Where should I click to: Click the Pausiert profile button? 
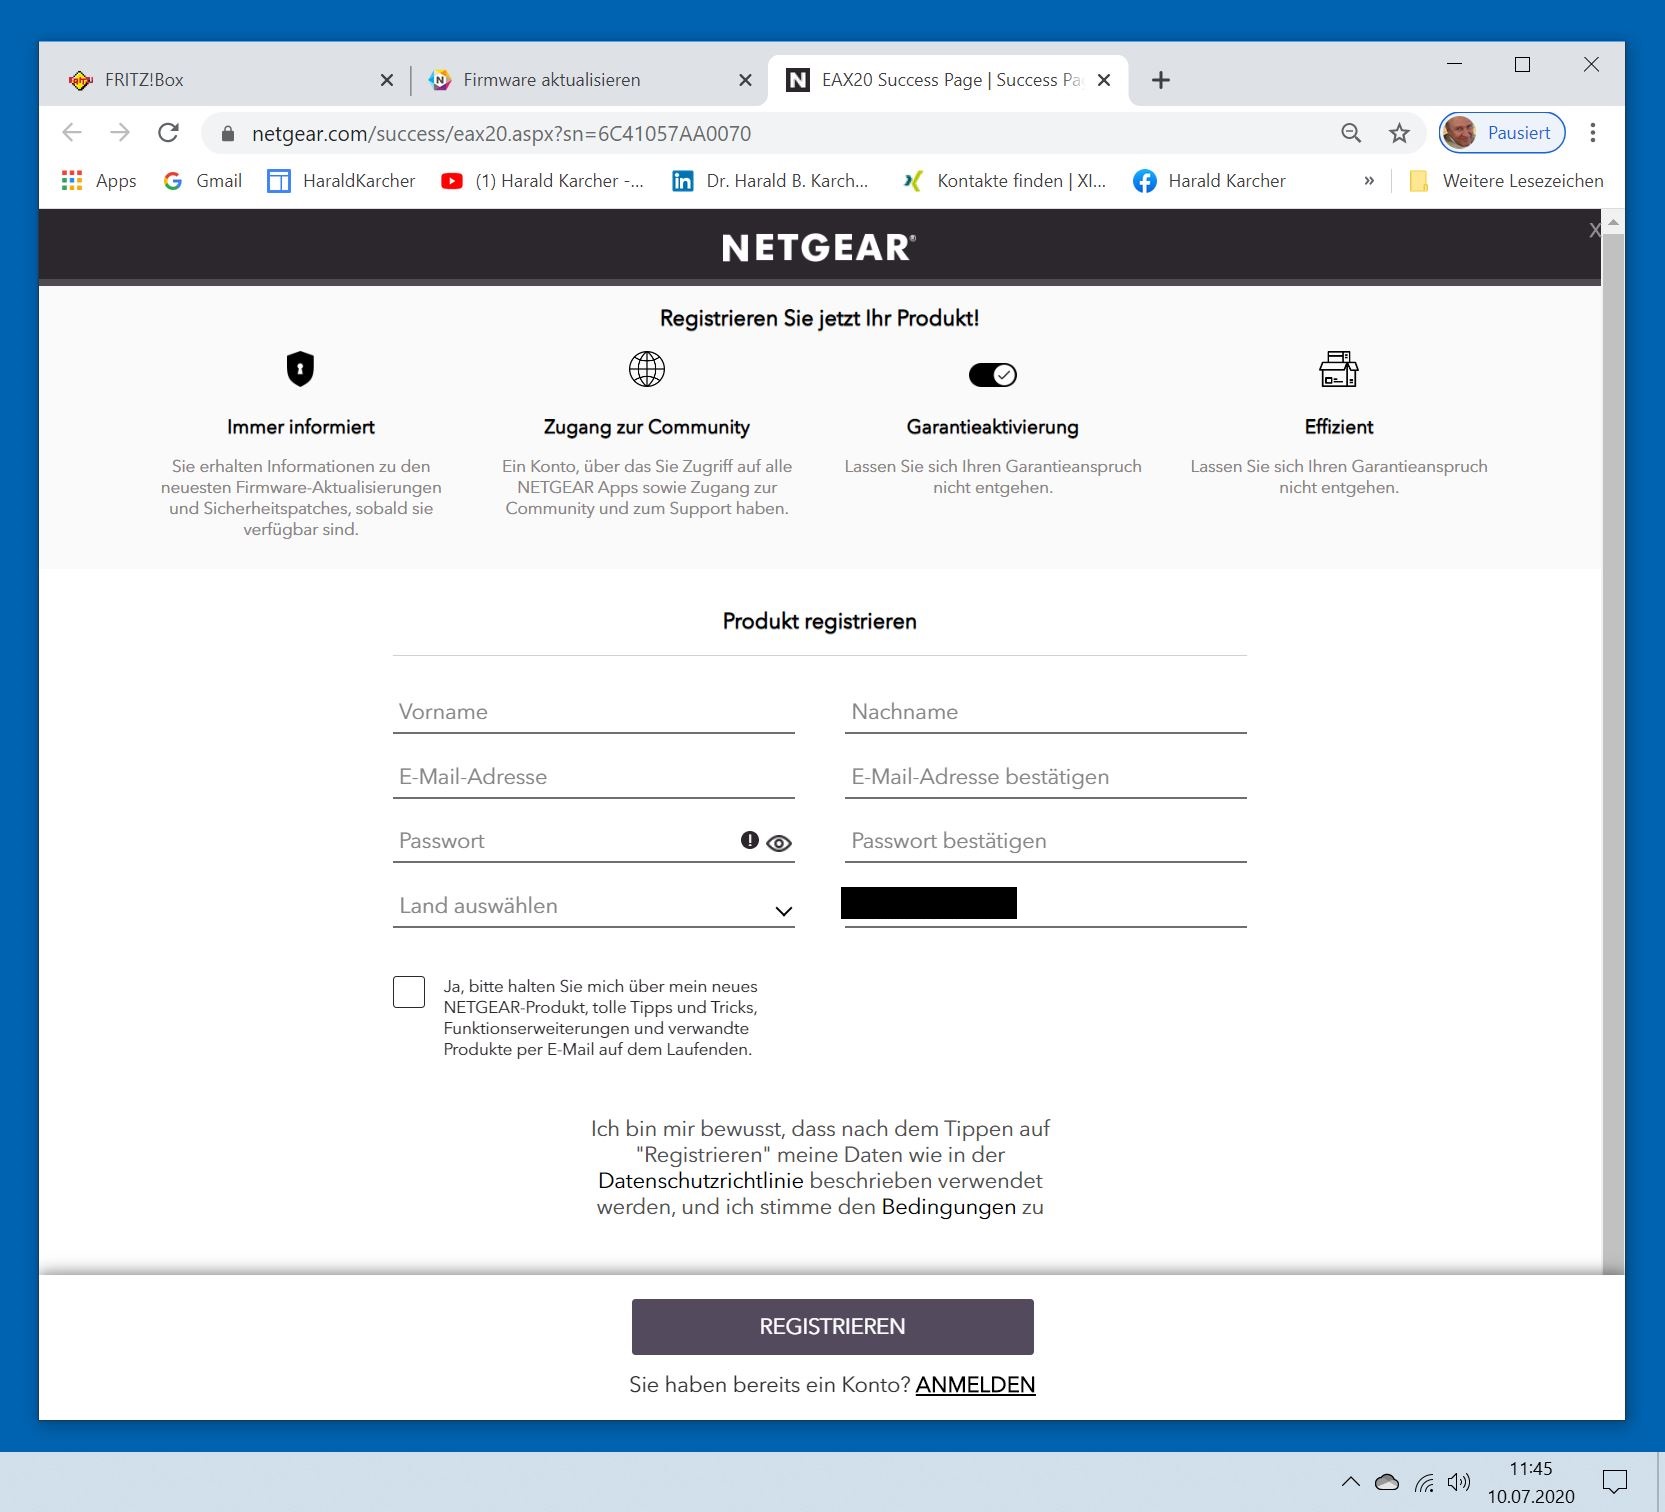click(x=1502, y=133)
